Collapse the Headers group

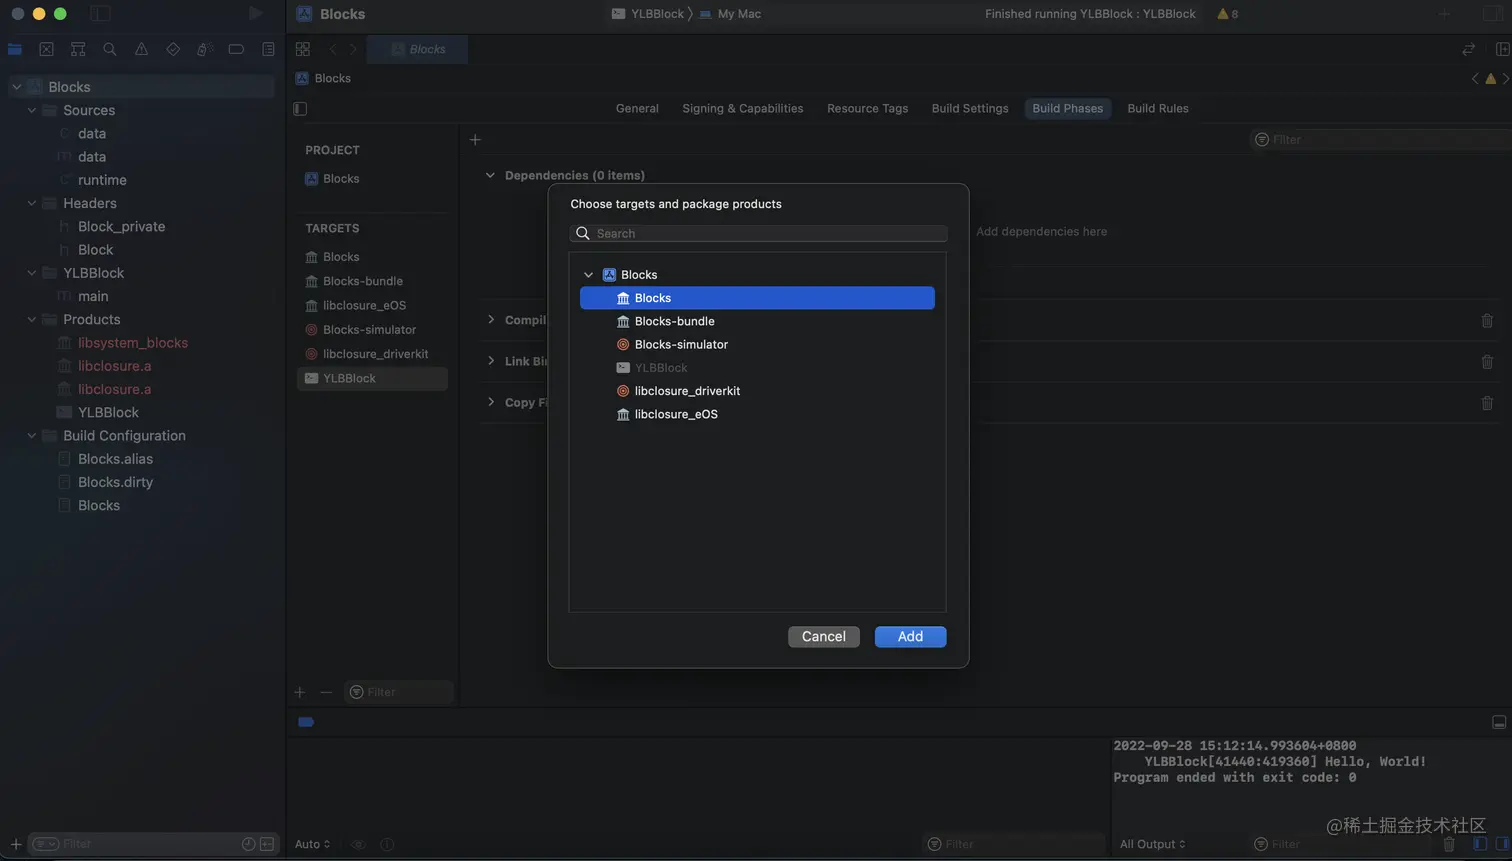(x=32, y=204)
